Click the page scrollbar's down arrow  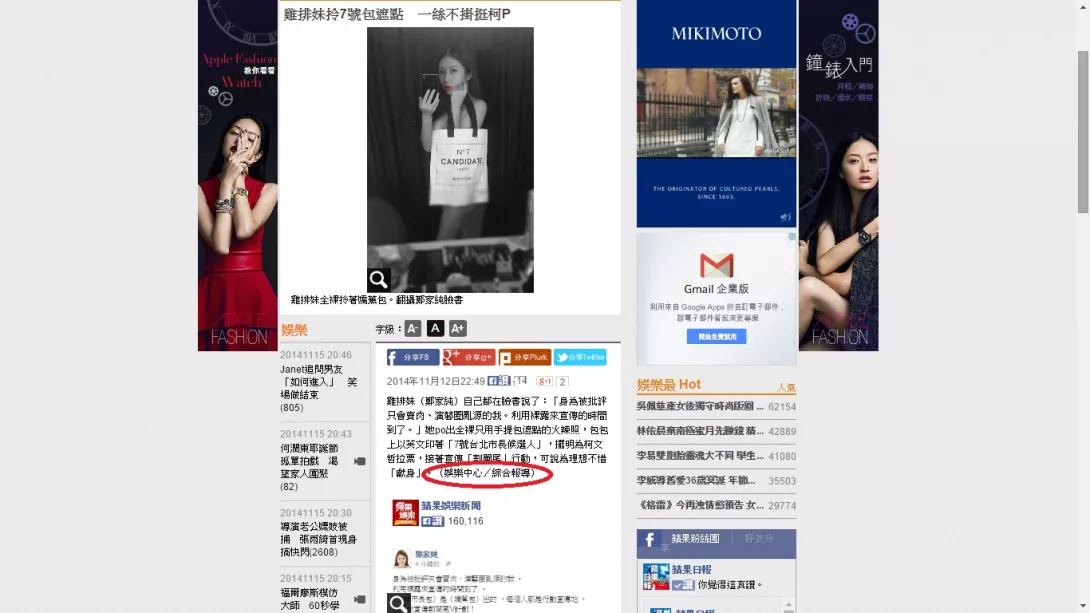(1083, 607)
